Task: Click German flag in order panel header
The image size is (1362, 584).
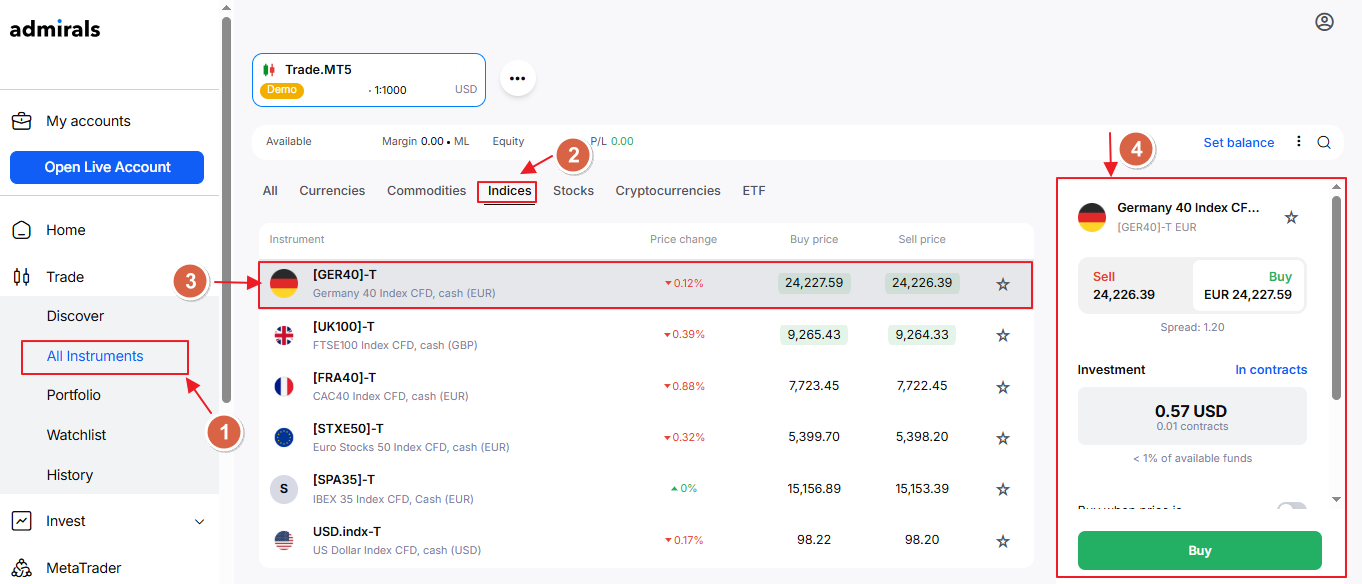Action: (x=1091, y=217)
